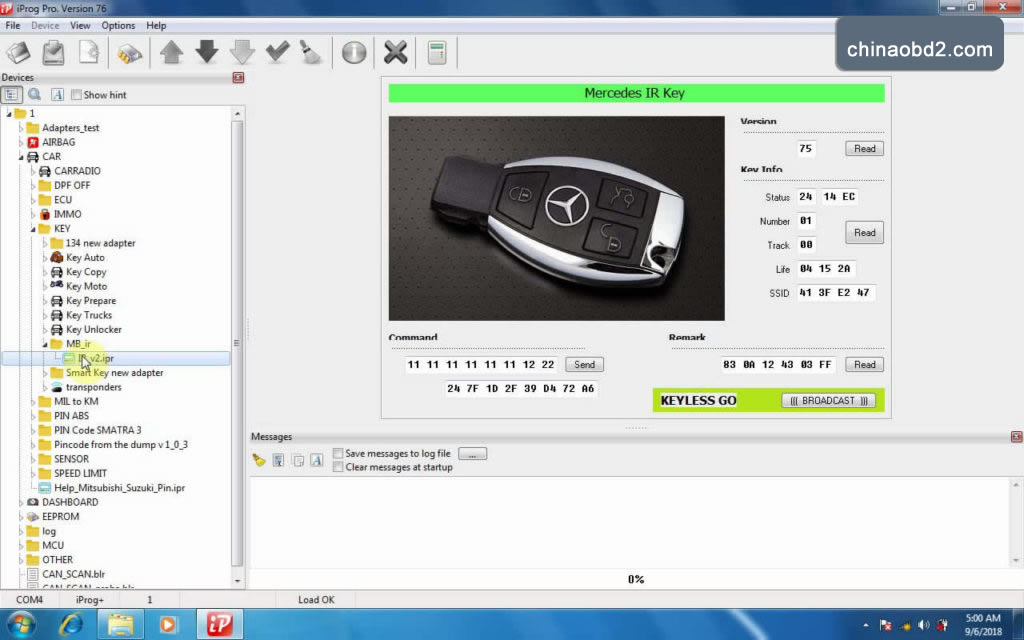Viewport: 1024px width, 640px height.
Task: Click the tree view icon in Devices panel
Action: coord(11,95)
